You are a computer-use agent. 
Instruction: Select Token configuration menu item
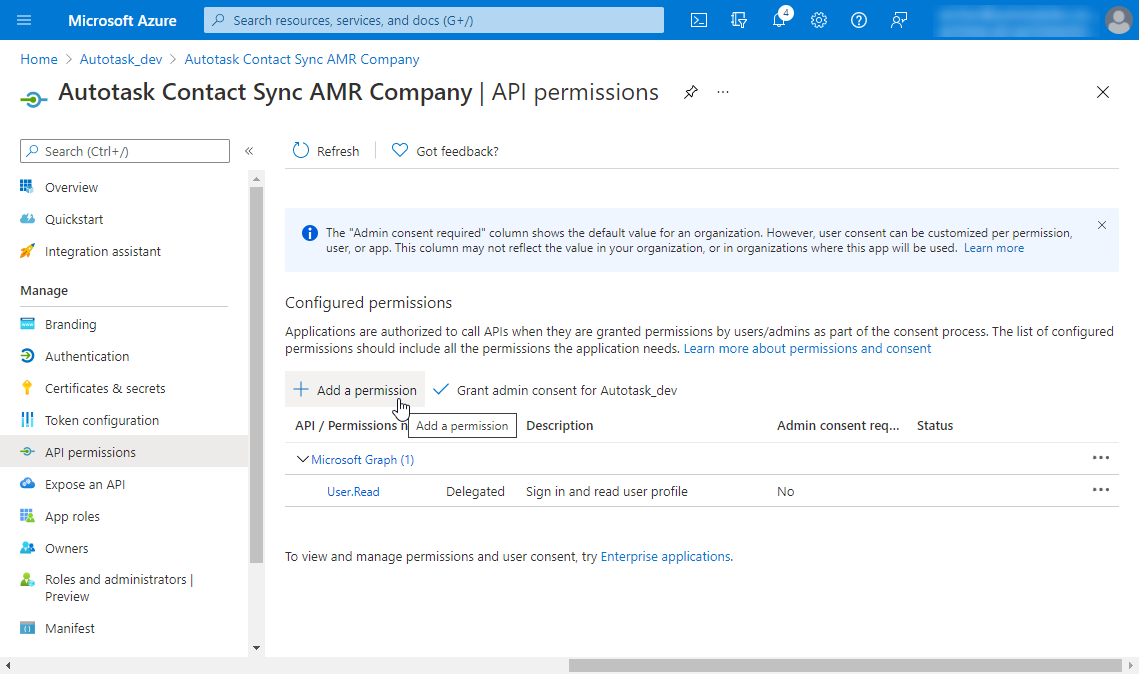(x=102, y=420)
